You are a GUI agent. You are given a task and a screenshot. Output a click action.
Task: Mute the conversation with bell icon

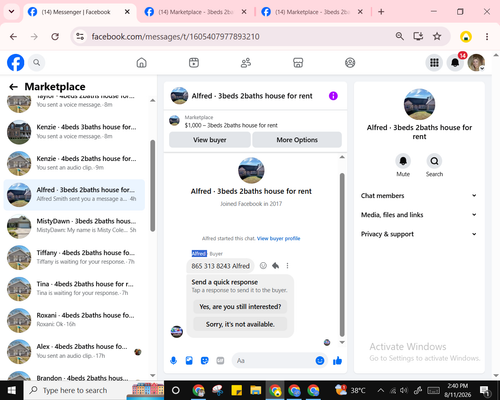point(403,161)
